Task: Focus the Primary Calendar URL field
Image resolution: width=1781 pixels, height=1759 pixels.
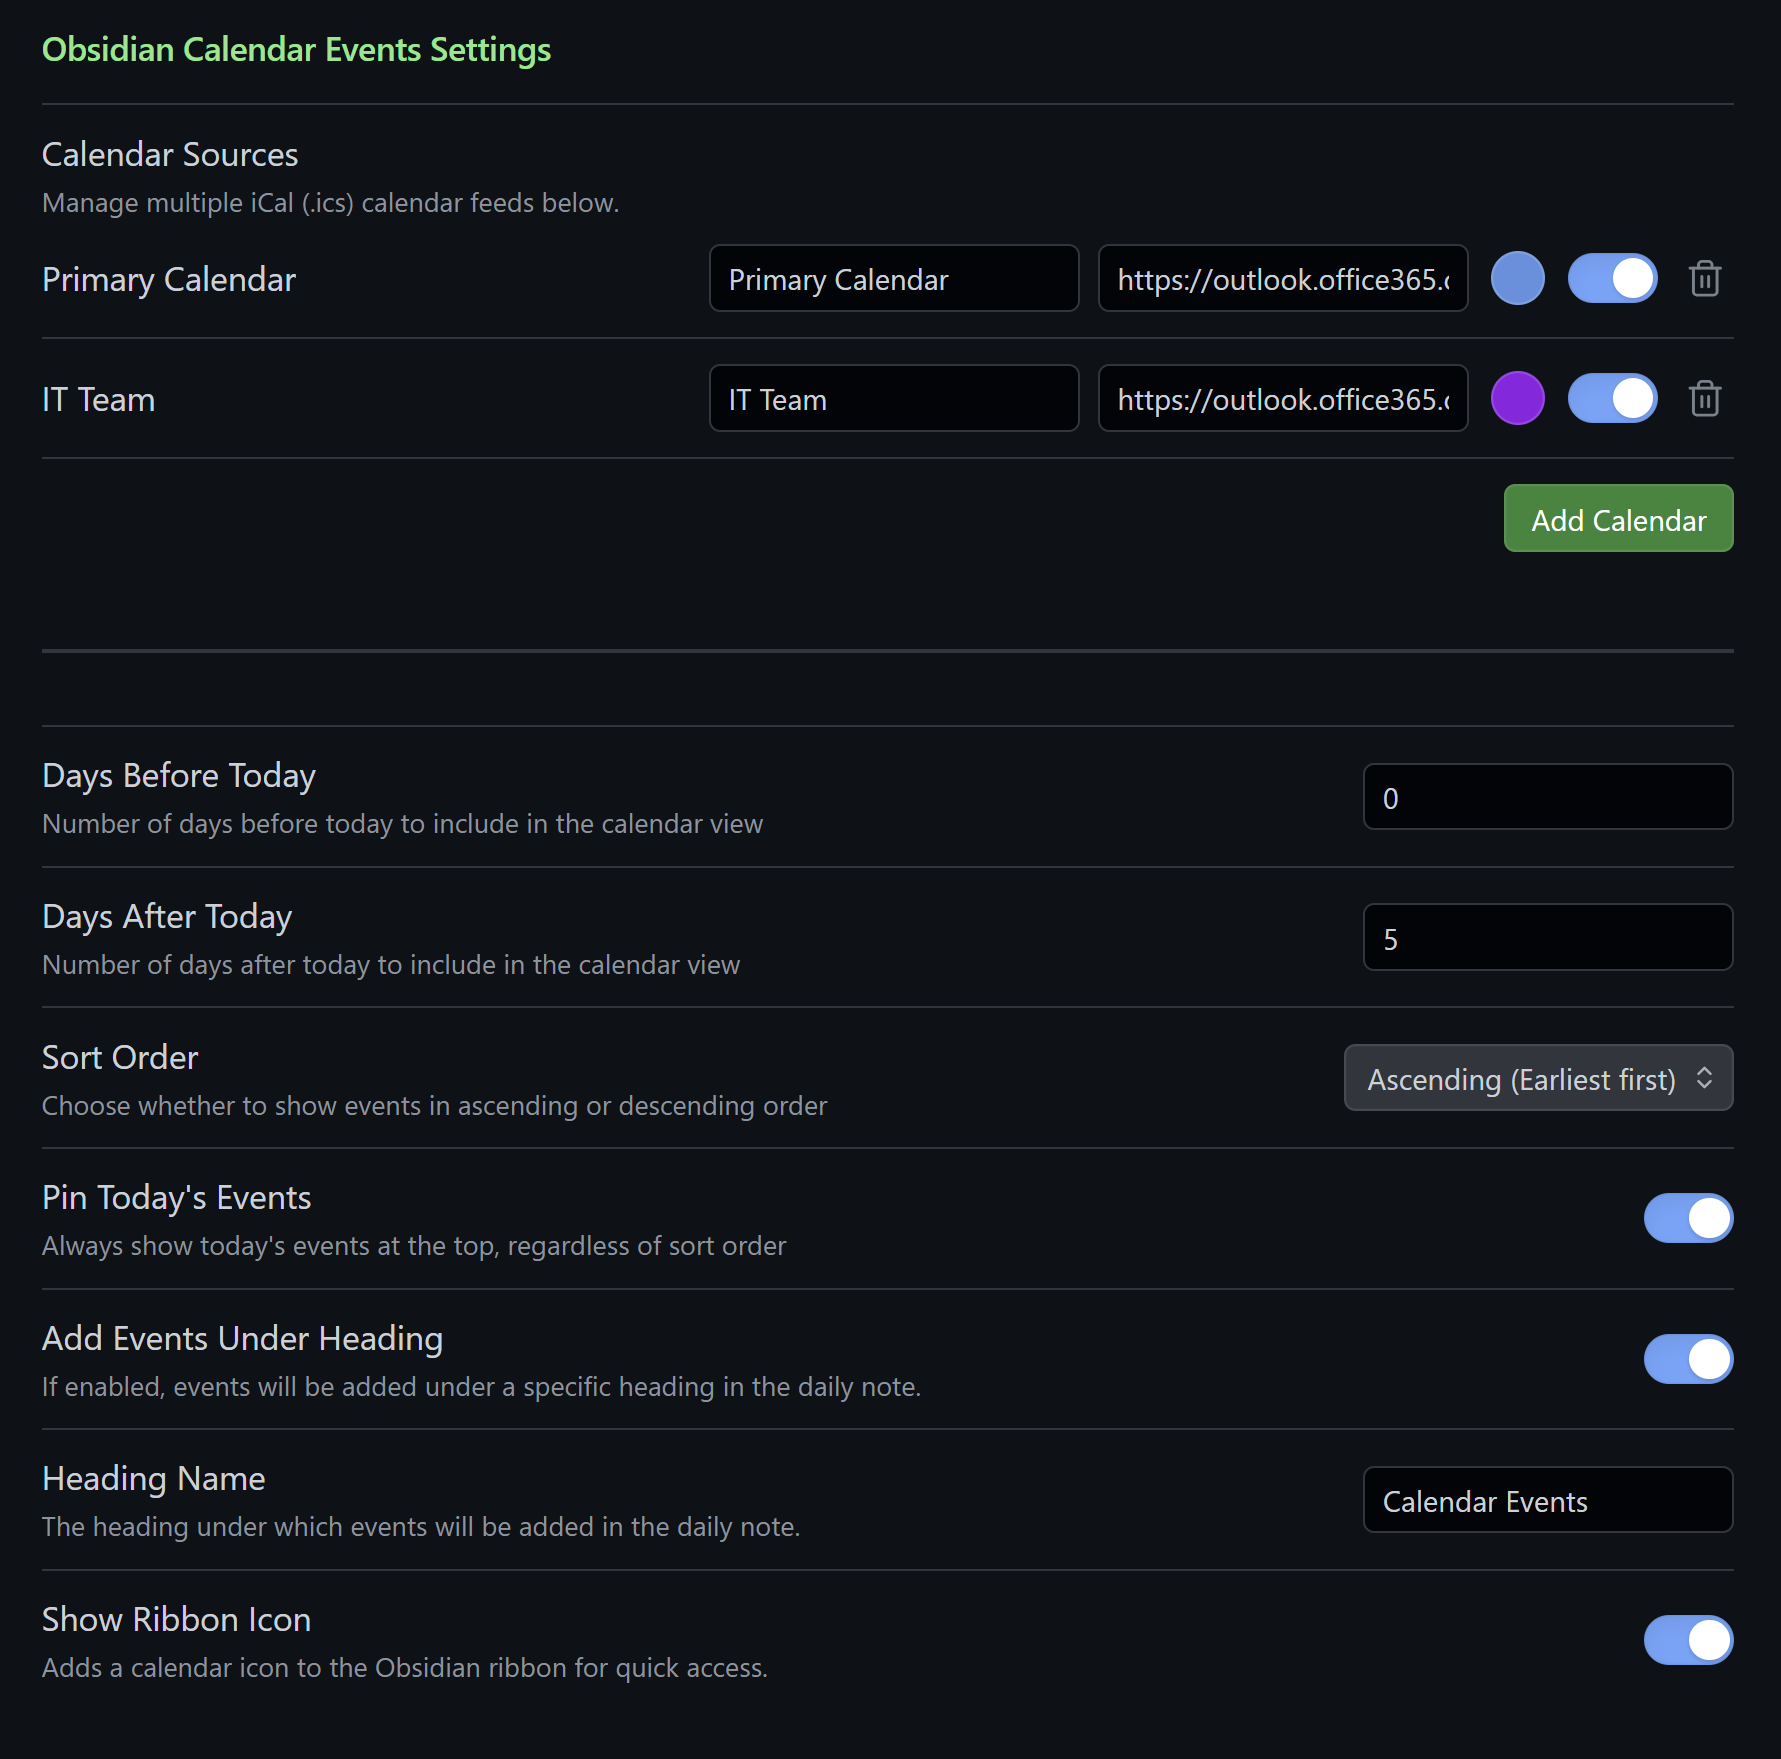Action: pos(1282,279)
